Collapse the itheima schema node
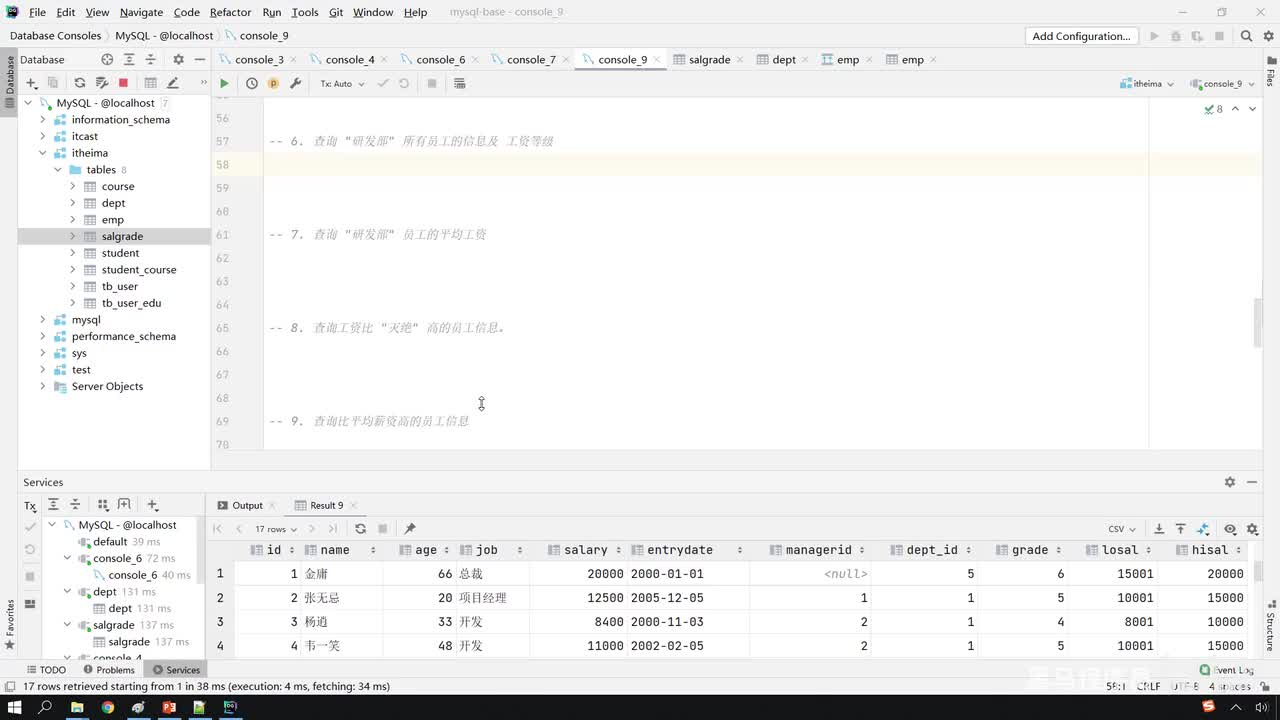Screen dimensions: 1280x720 click(43, 153)
